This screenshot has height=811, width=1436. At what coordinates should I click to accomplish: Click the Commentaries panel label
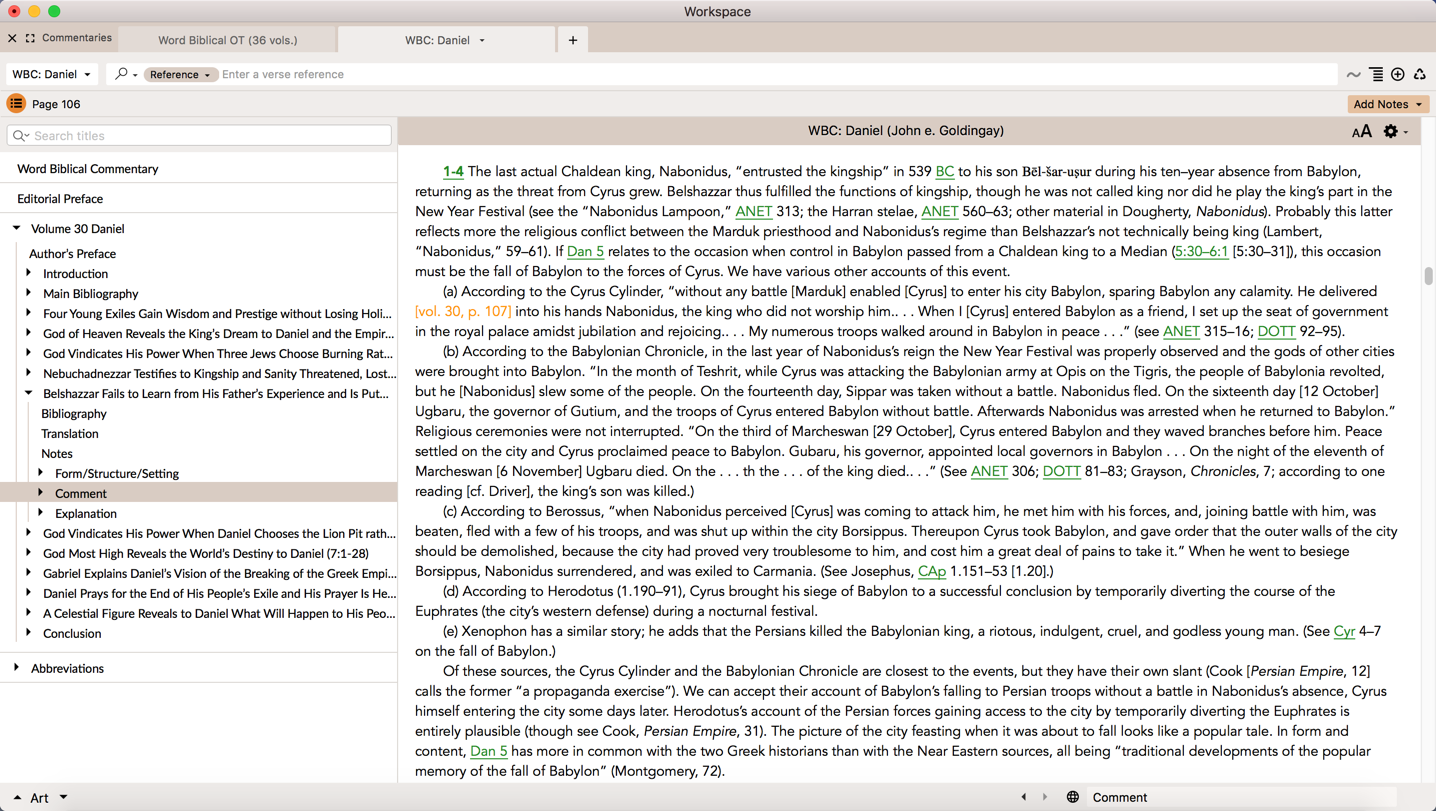tap(77, 38)
